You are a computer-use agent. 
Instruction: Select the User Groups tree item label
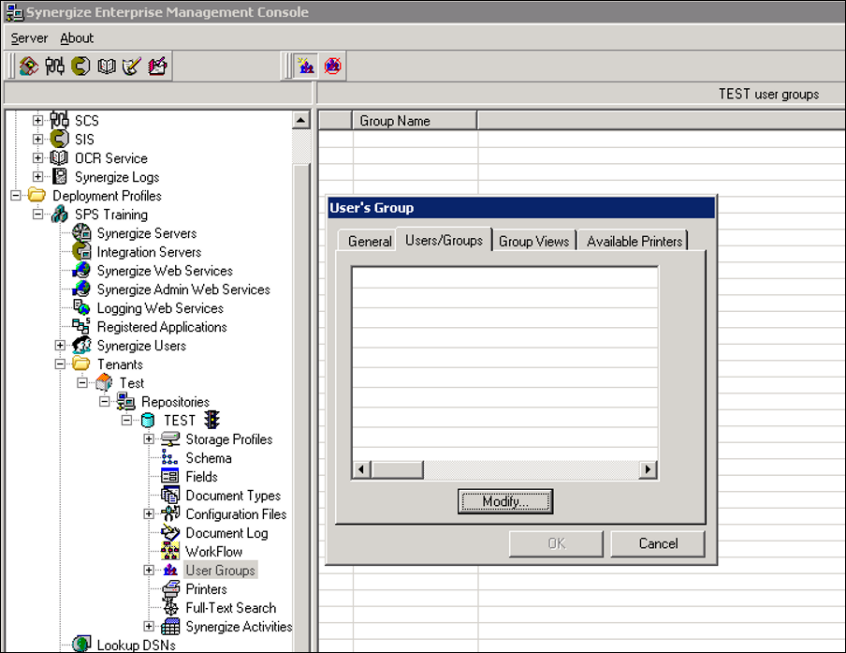point(220,570)
